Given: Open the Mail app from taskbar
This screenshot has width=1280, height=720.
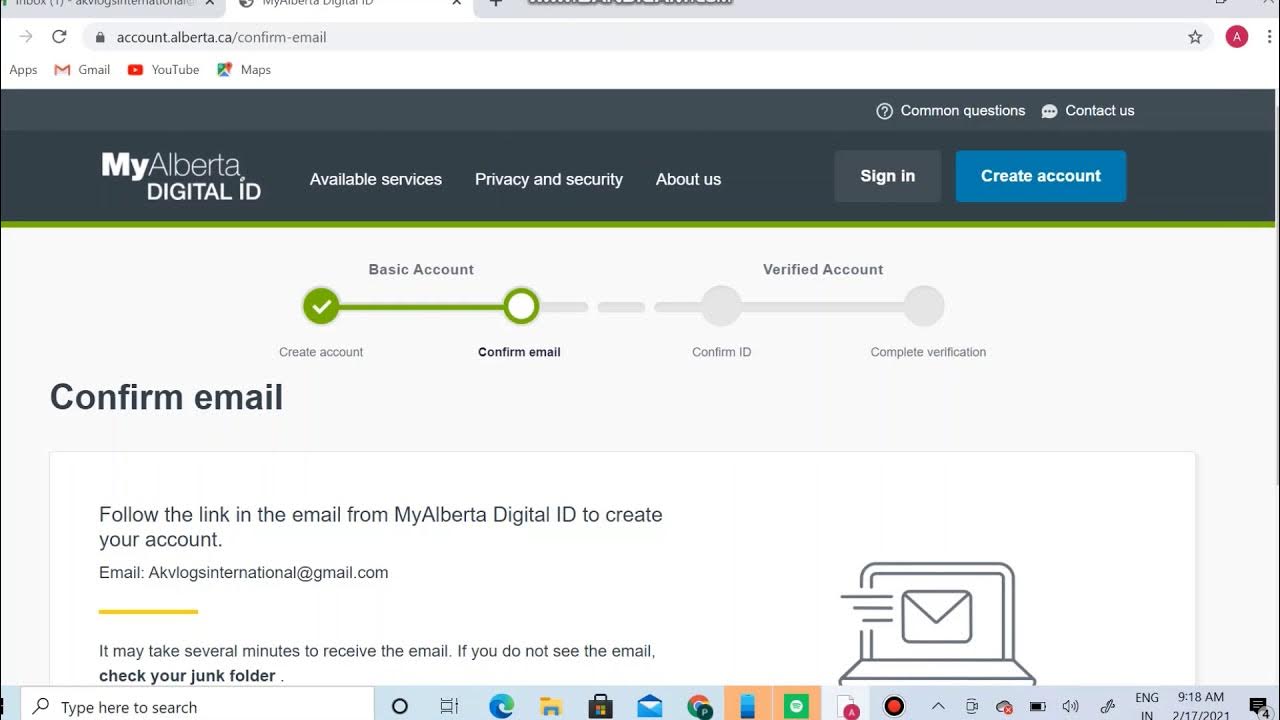Looking at the screenshot, I should [649, 707].
